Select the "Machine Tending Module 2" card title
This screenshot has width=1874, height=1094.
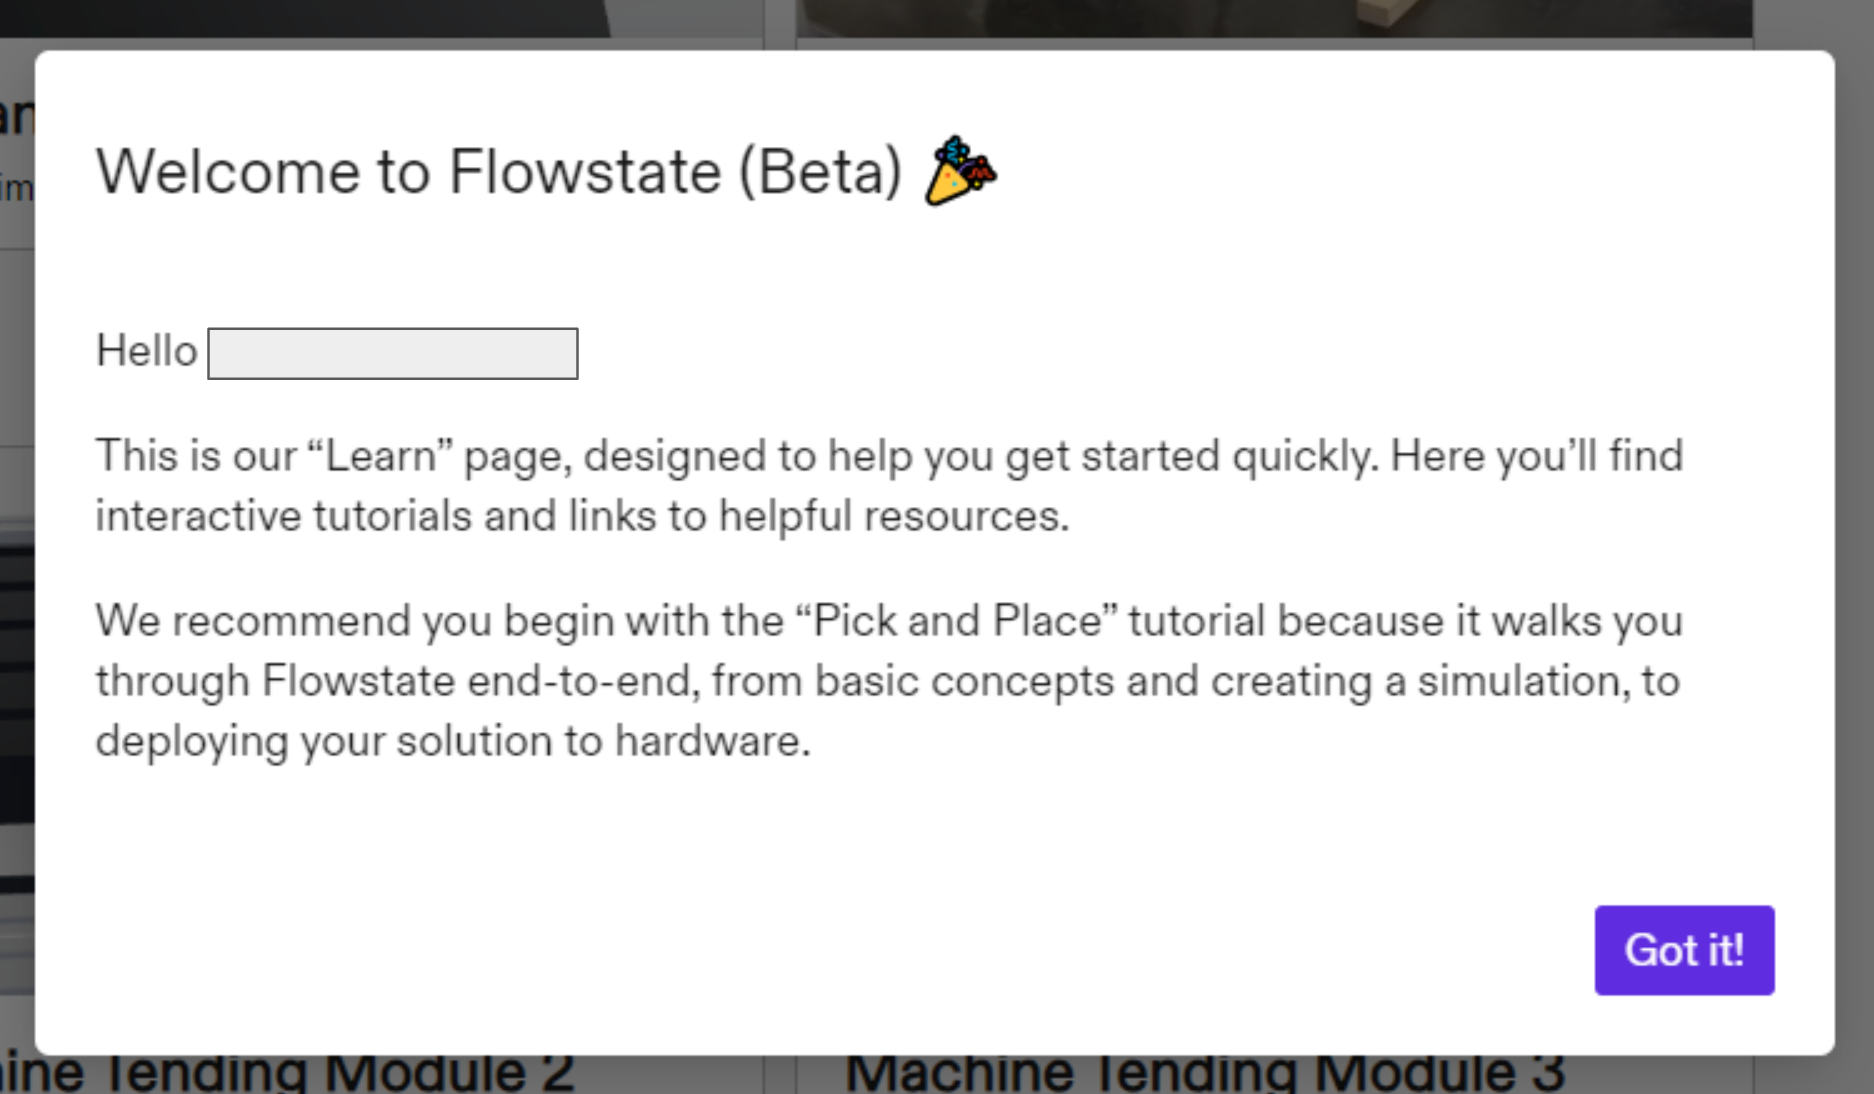click(x=288, y=1074)
